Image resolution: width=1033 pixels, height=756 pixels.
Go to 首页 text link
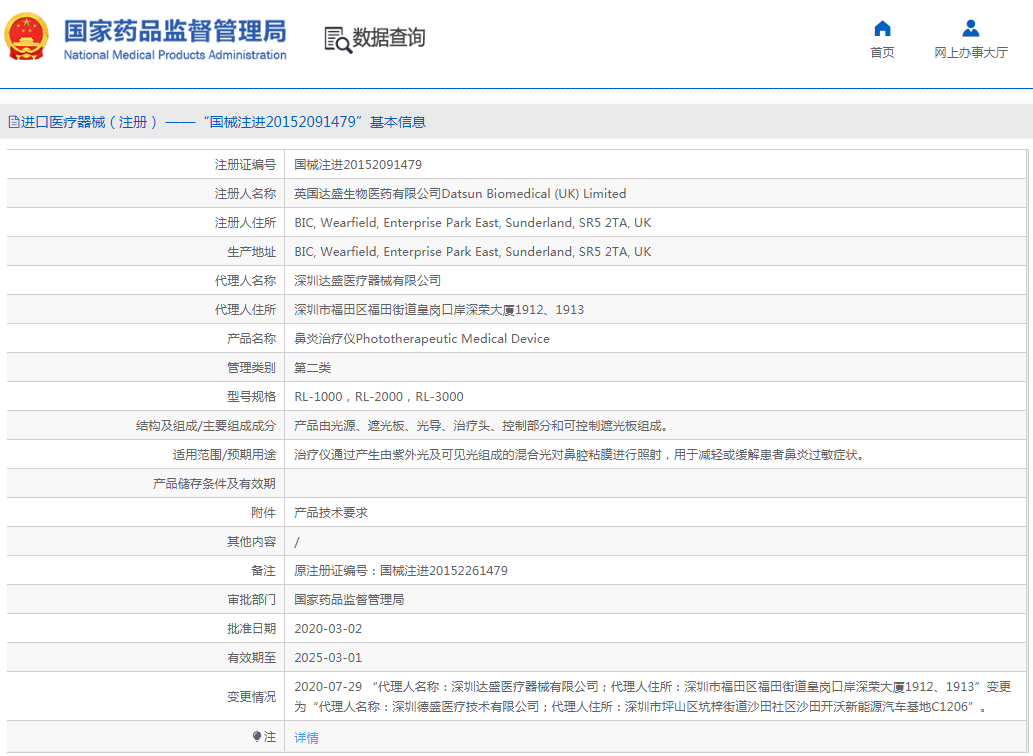point(882,53)
